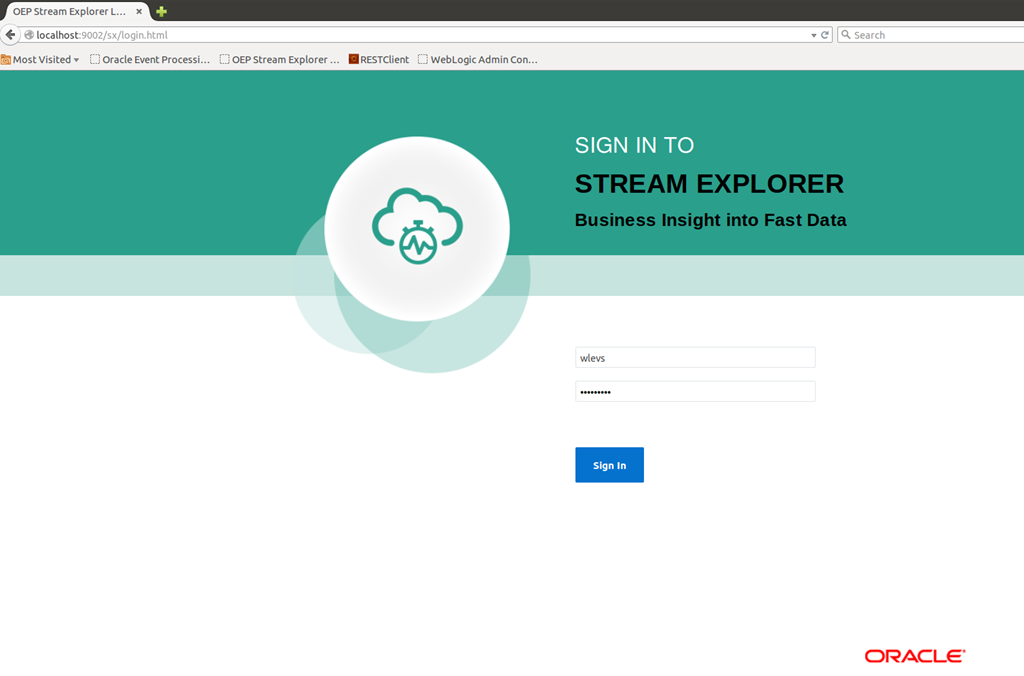This screenshot has height=676, width=1024.
Task: Open a new tab with the plus icon
Action: click(x=161, y=11)
